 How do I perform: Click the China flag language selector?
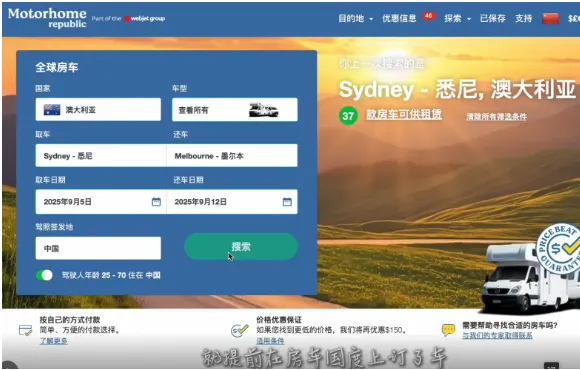(x=550, y=18)
